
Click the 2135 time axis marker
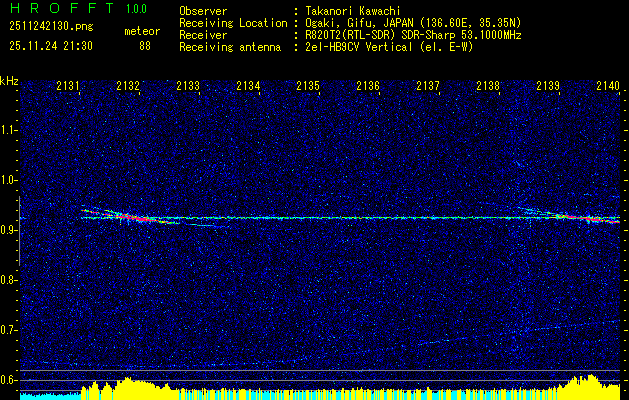(x=308, y=87)
